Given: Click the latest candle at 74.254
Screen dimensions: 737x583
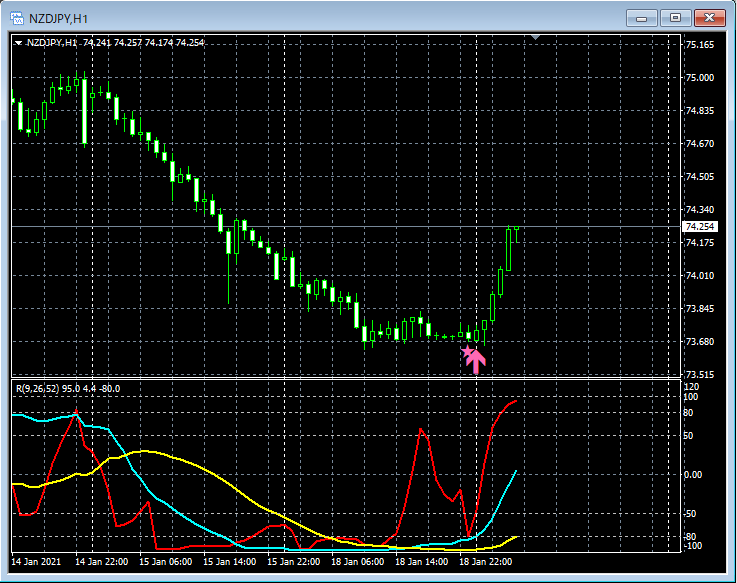Looking at the screenshot, I should pyautogui.click(x=509, y=248).
